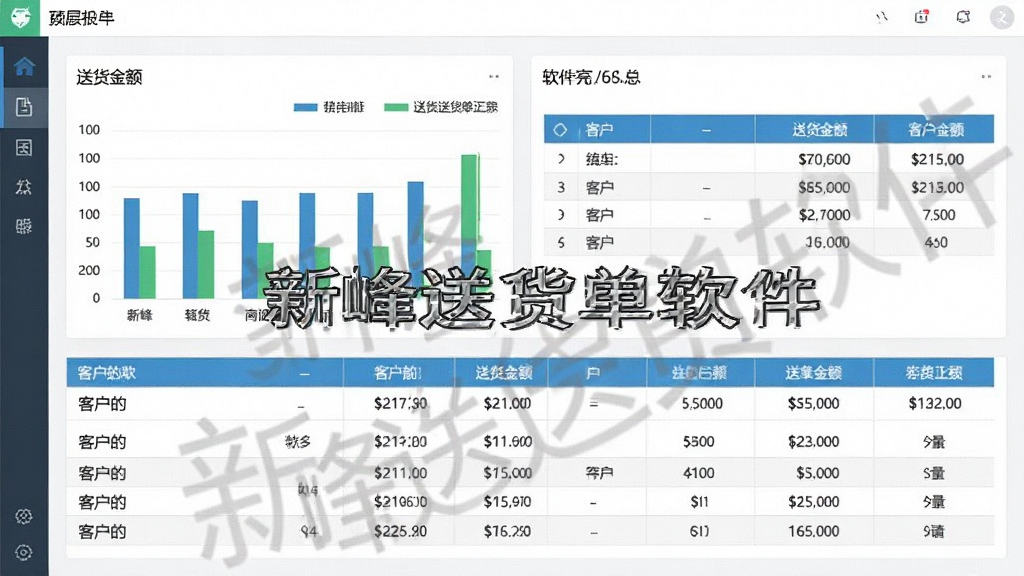Click the green app logo
This screenshot has width=1024, height=576.
(20, 18)
